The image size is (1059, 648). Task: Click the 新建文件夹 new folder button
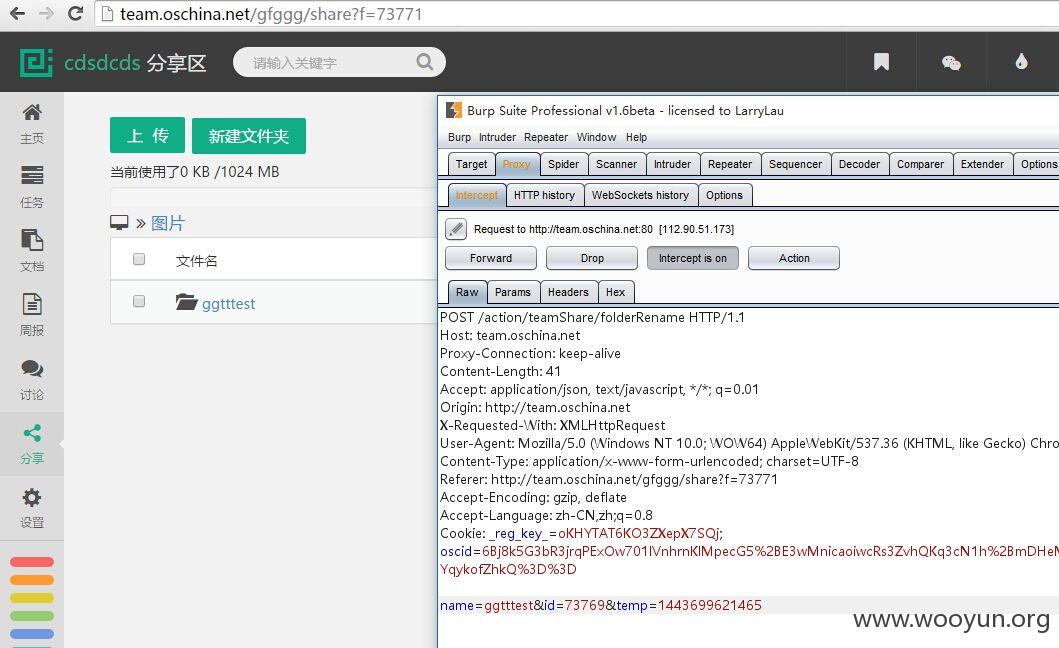pos(249,136)
